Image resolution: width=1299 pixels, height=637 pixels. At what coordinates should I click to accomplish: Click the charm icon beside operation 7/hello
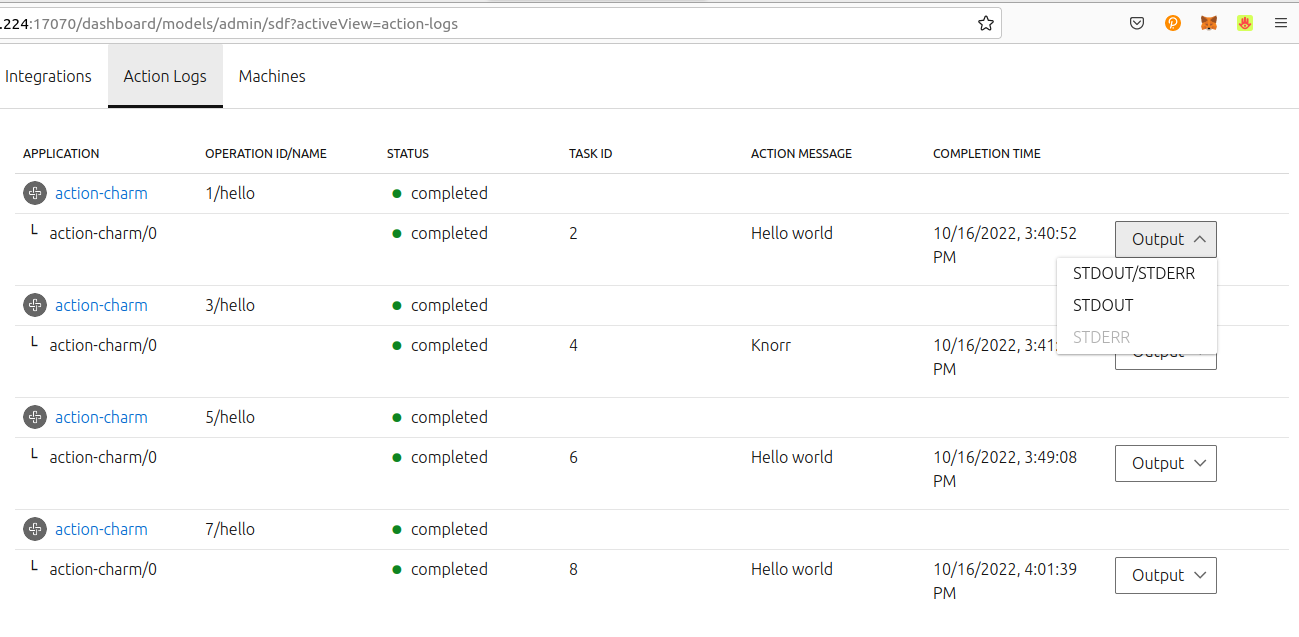34,529
